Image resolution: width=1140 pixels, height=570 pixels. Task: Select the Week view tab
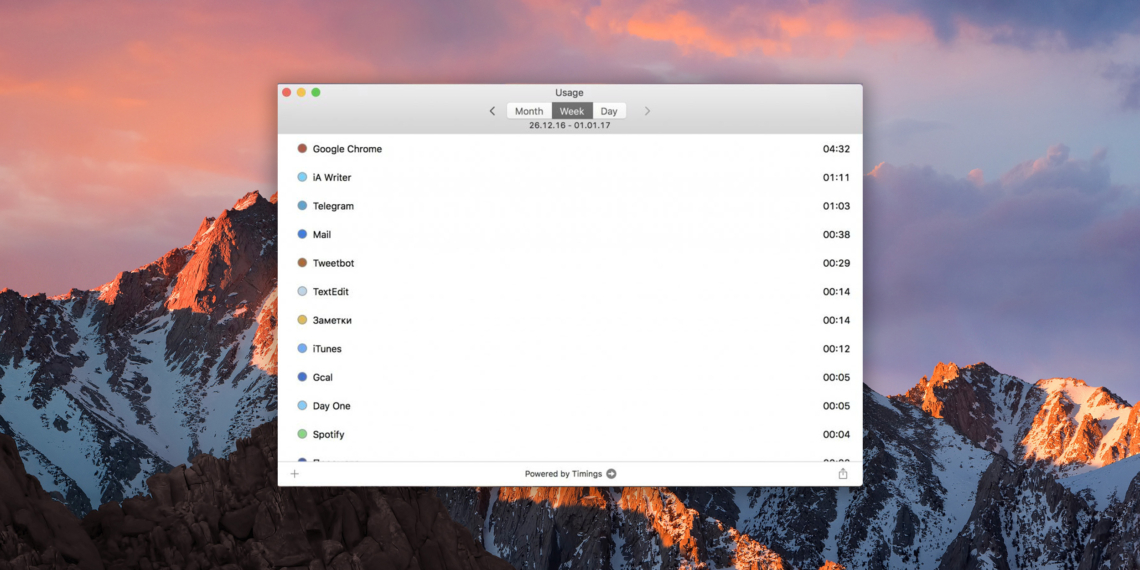(572, 111)
